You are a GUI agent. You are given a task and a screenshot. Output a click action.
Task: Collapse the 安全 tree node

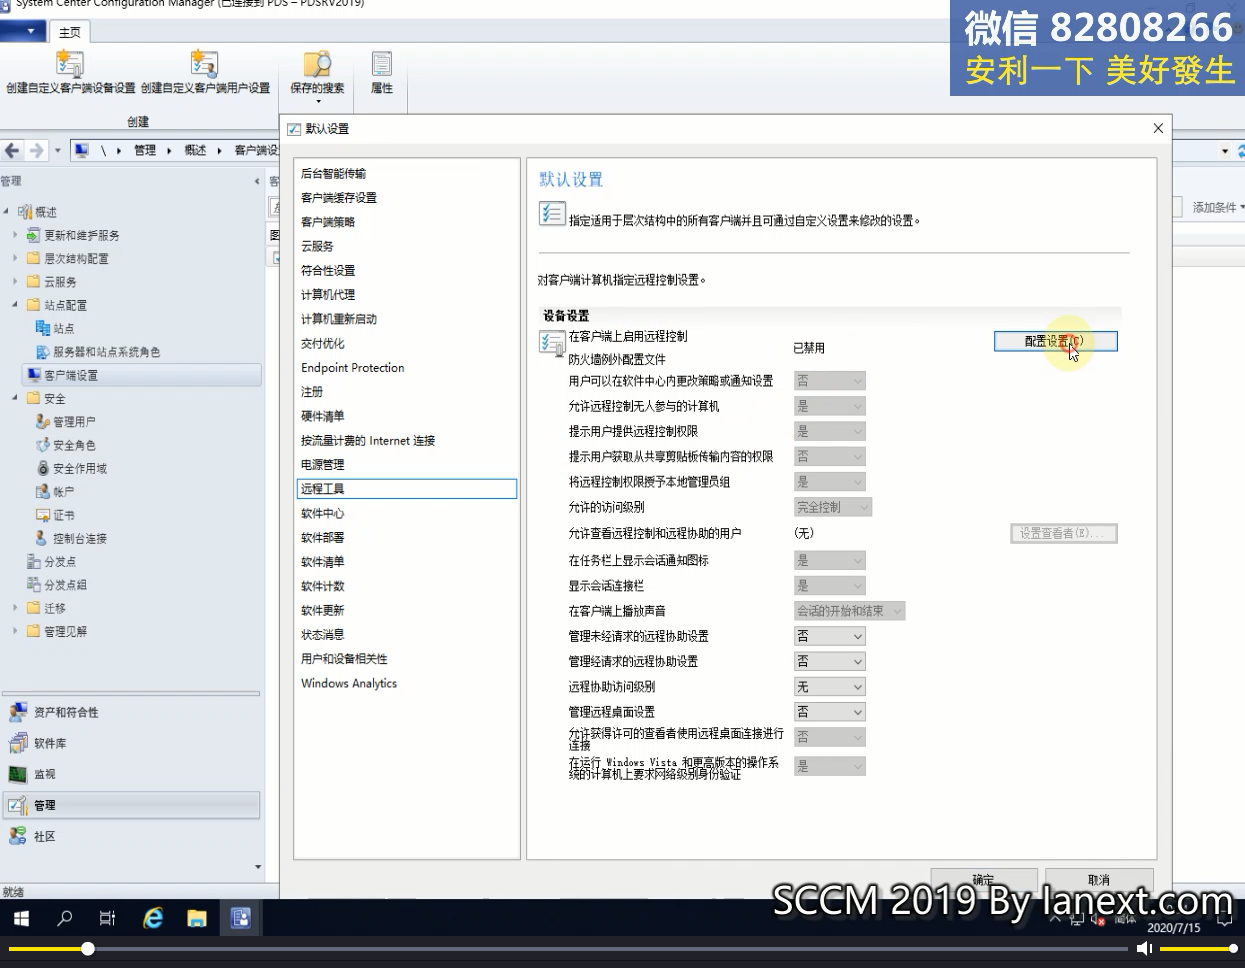[x=15, y=398]
